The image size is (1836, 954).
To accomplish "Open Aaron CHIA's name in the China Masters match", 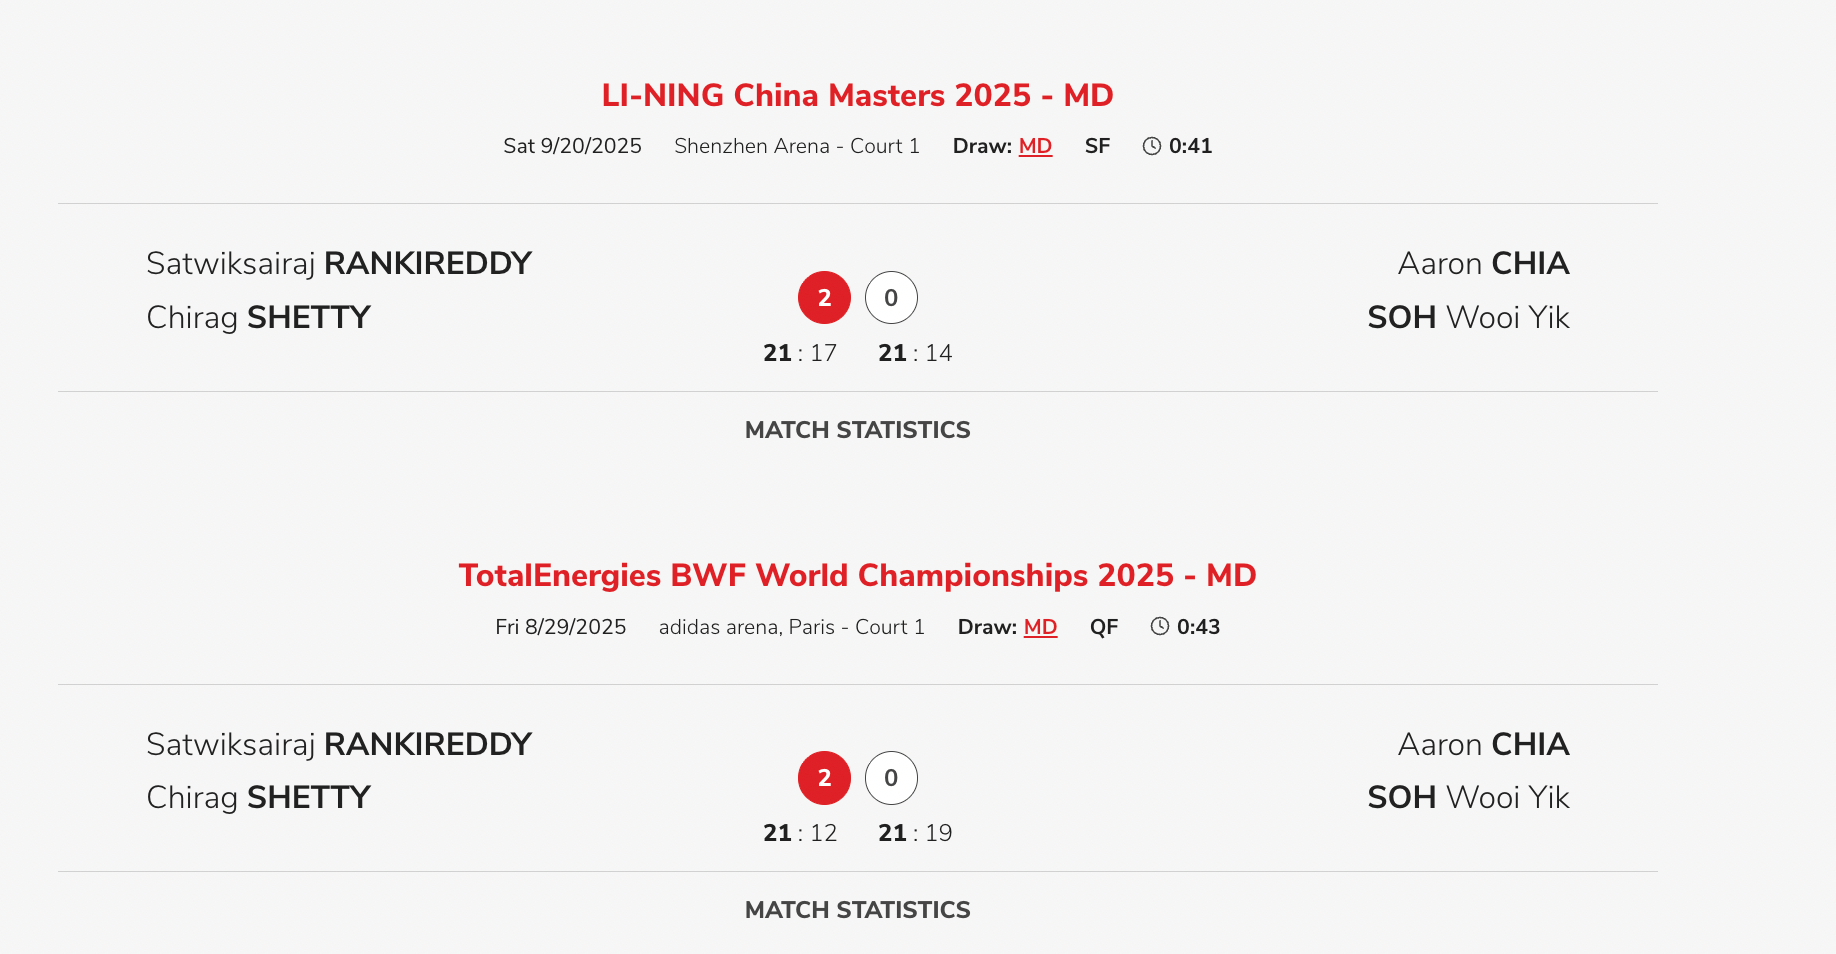I will [1483, 263].
